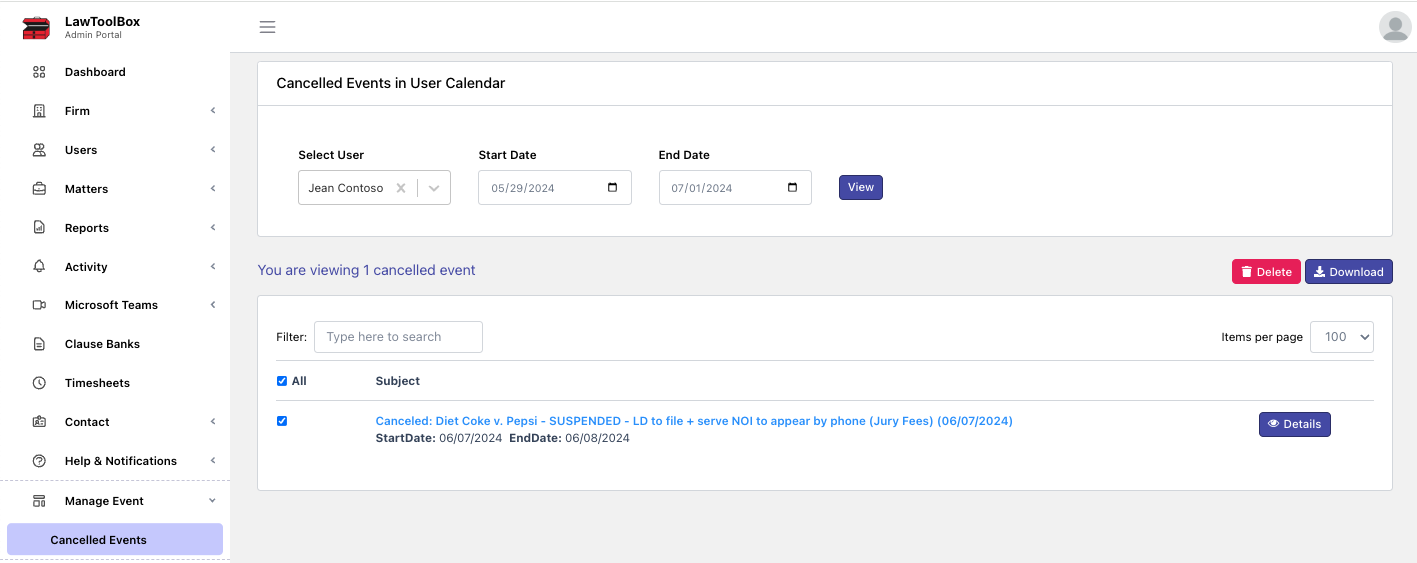Expand the Activity submenu chevron
The width and height of the screenshot is (1417, 563).
coord(213,267)
